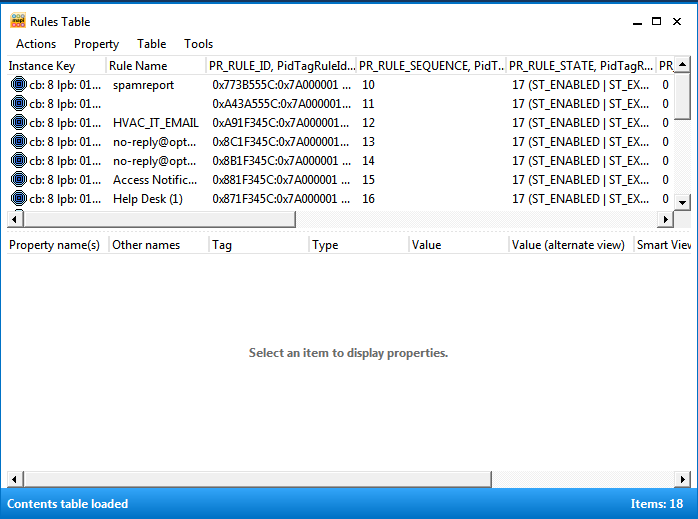Click the Value column header

(459, 245)
